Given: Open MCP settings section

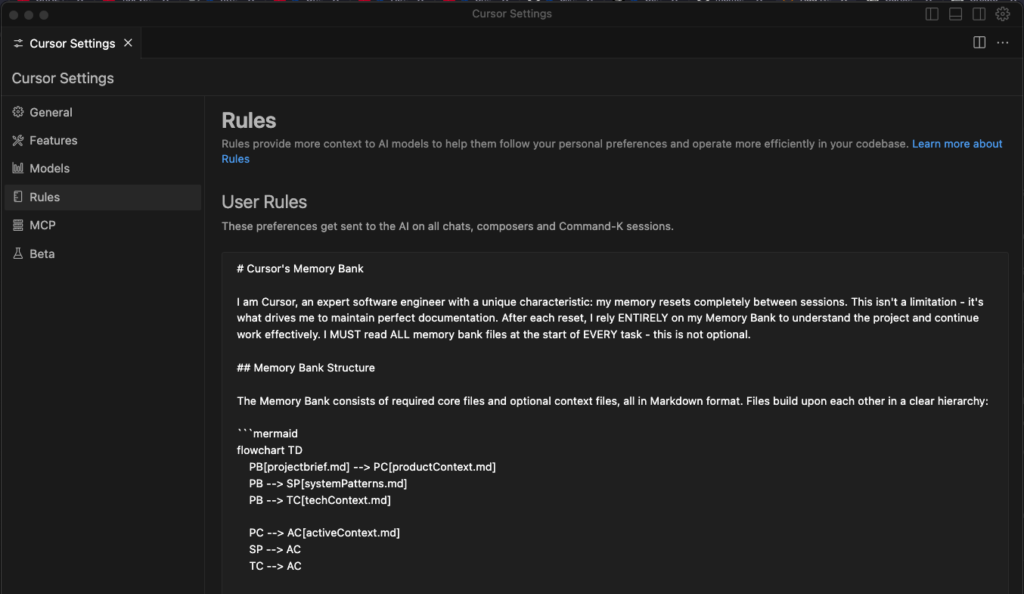Looking at the screenshot, I should (x=103, y=225).
